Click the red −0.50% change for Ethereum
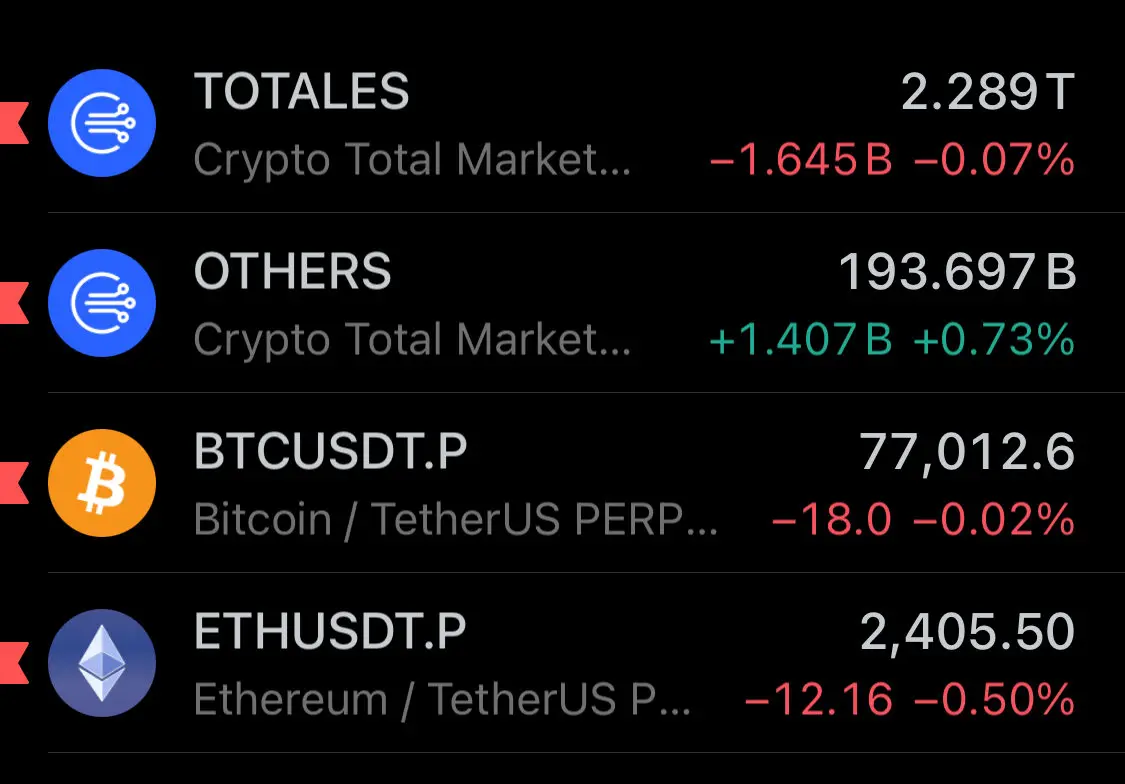The width and height of the screenshot is (1125, 784). (994, 699)
